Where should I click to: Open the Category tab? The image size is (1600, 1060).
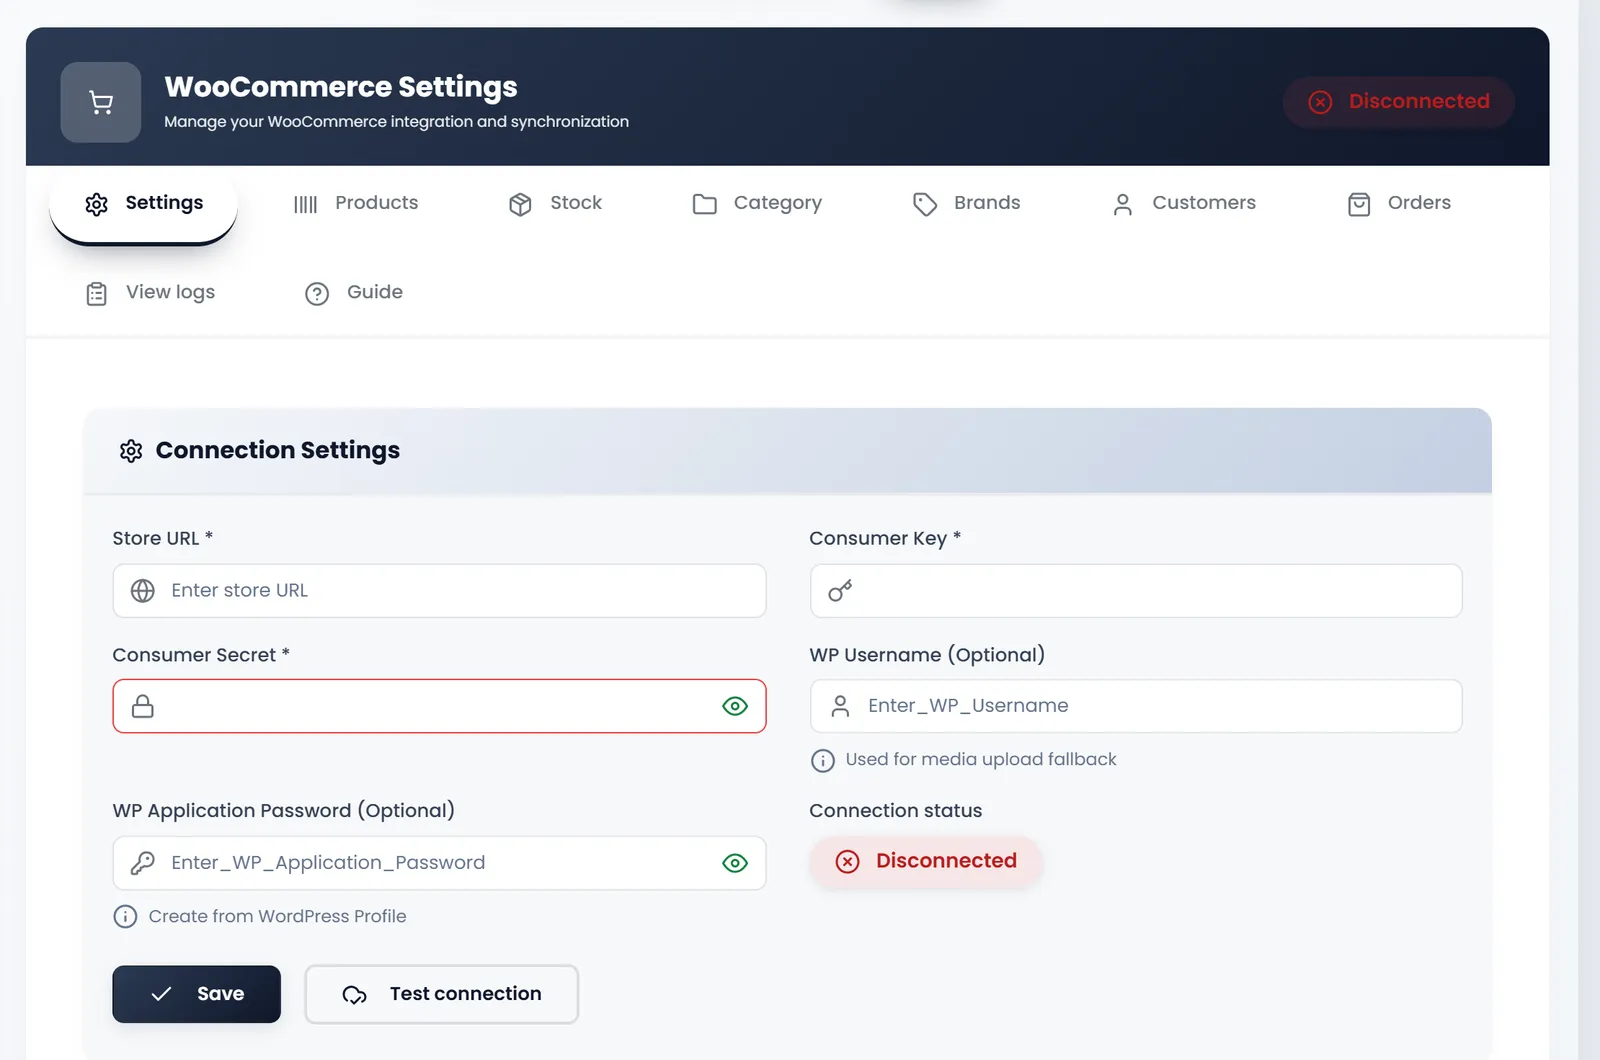[757, 203]
